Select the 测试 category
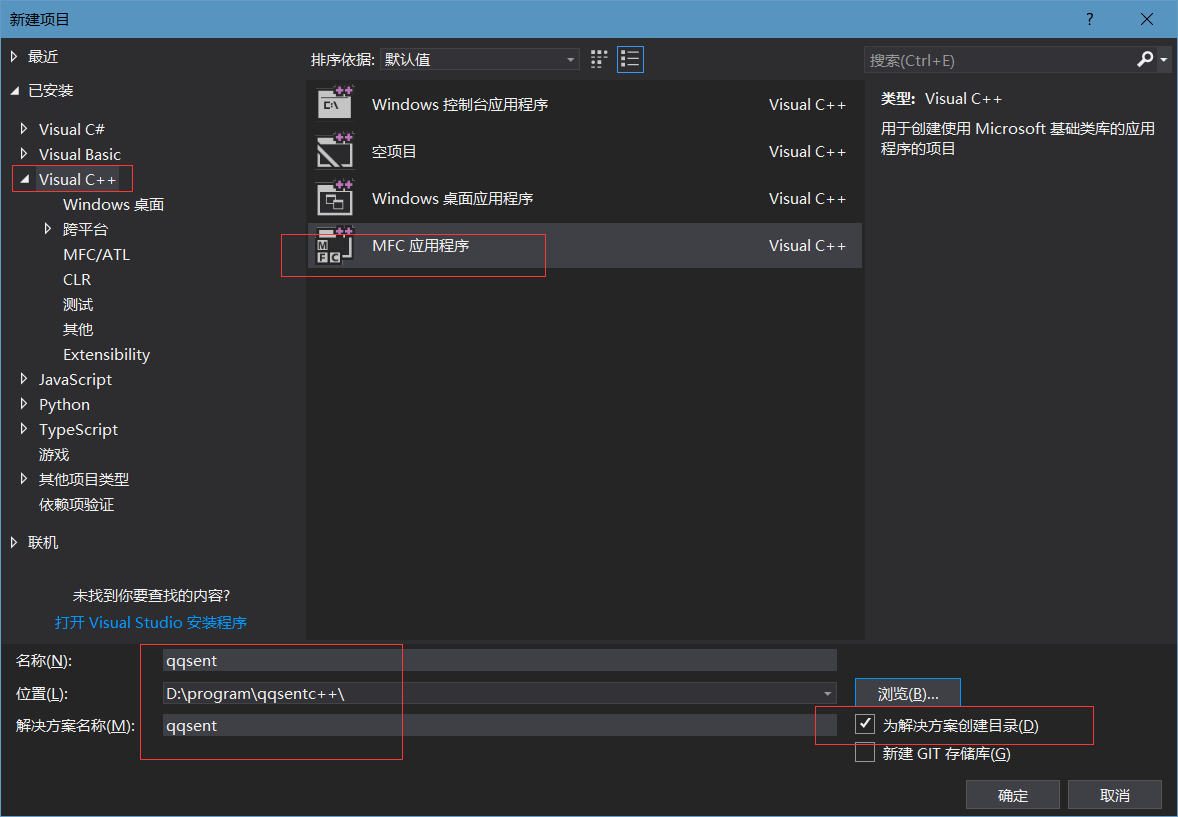 coord(78,304)
